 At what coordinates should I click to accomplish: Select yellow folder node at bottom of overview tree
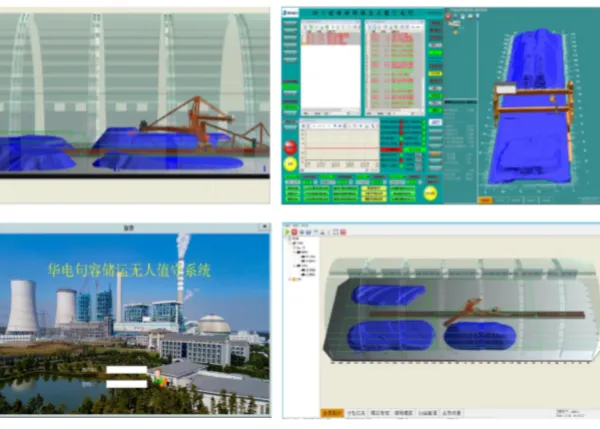[295, 279]
